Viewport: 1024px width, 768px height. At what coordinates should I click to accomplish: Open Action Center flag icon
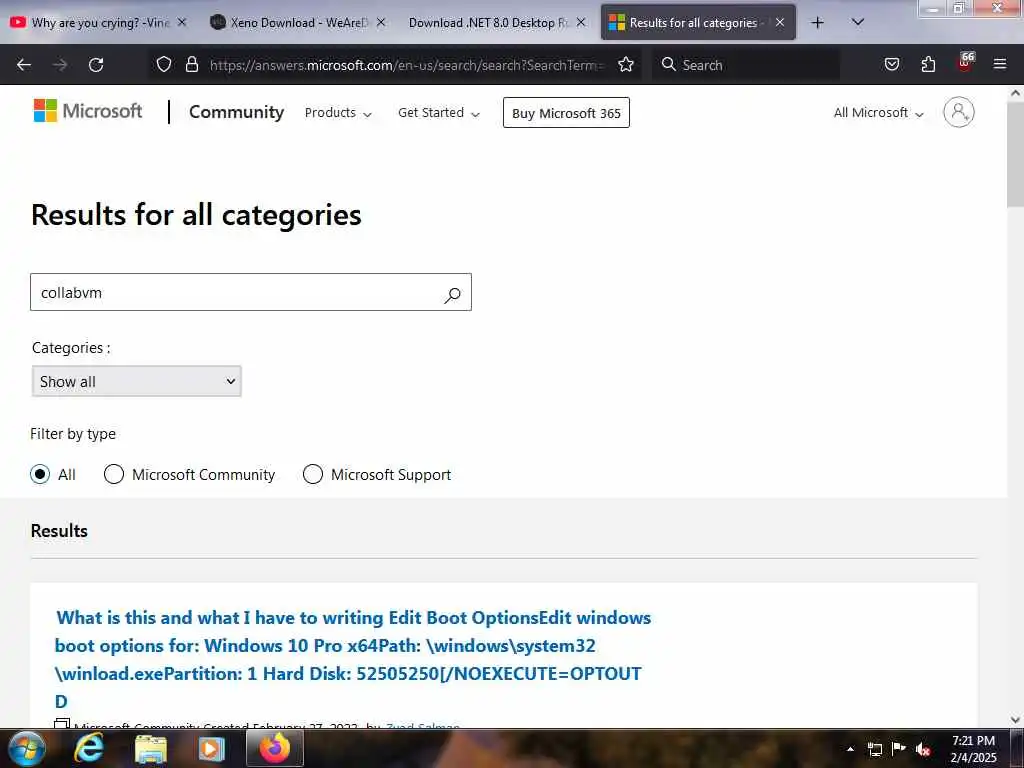tap(899, 749)
